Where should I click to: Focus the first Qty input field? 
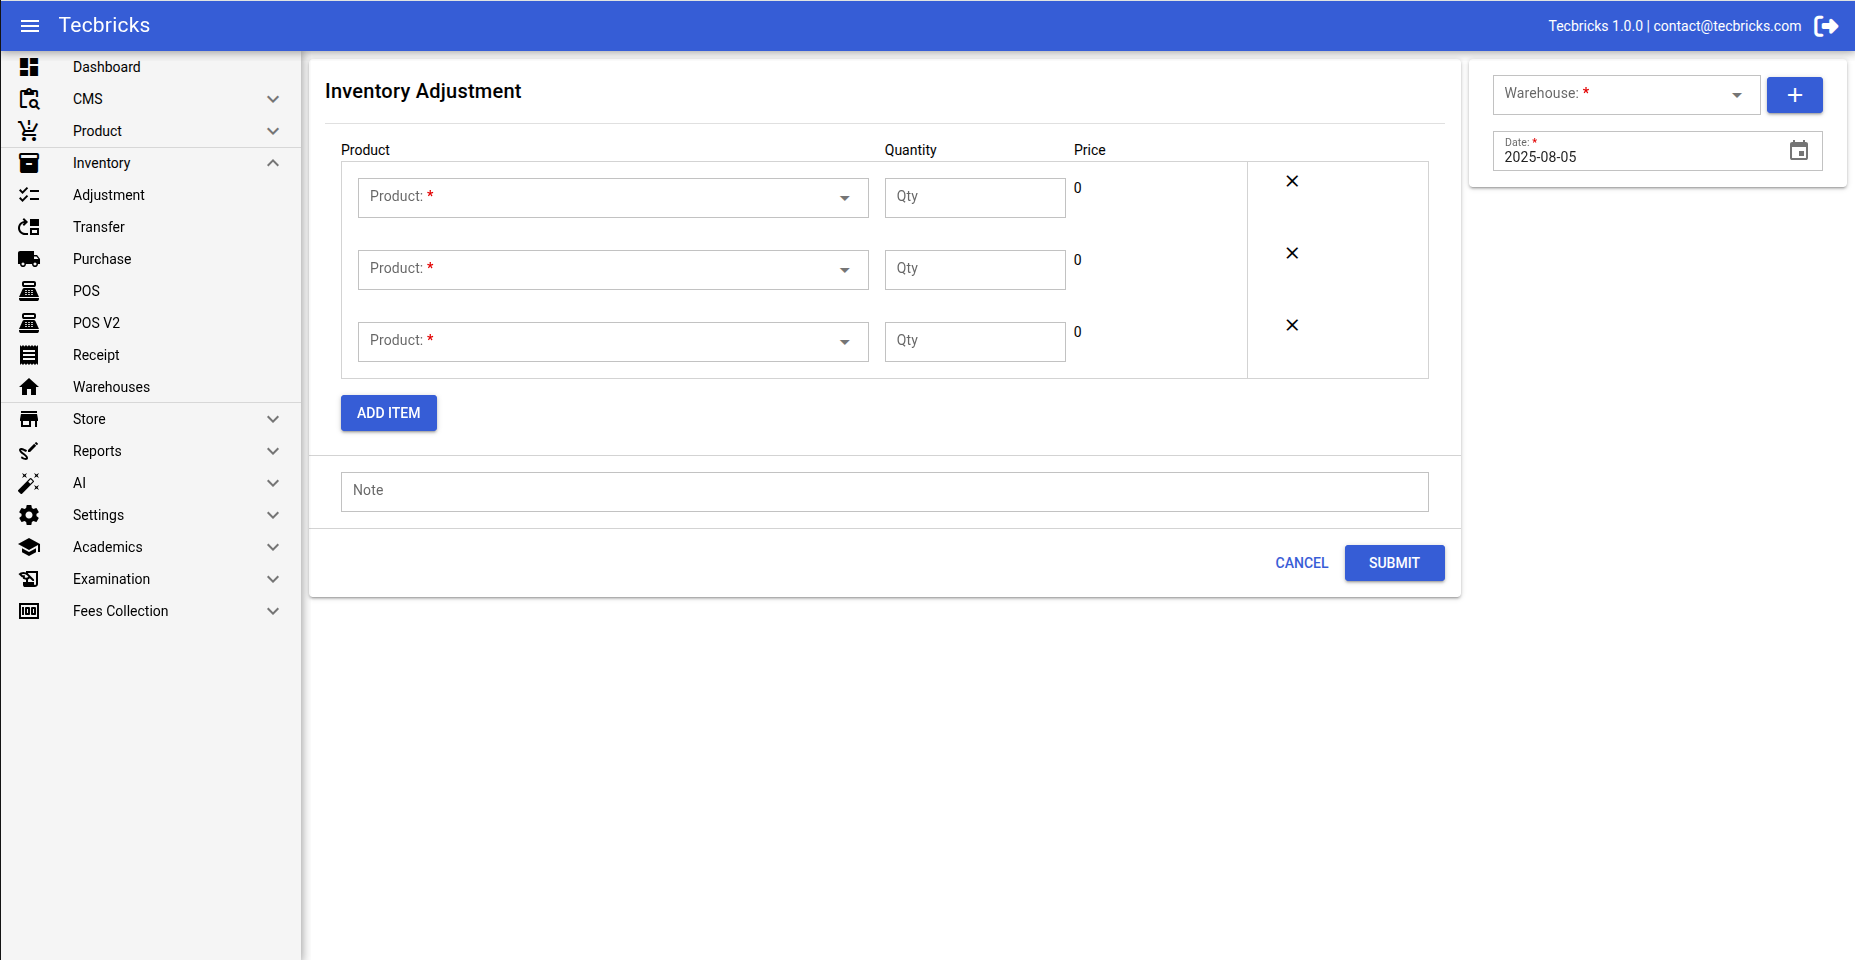pos(975,198)
